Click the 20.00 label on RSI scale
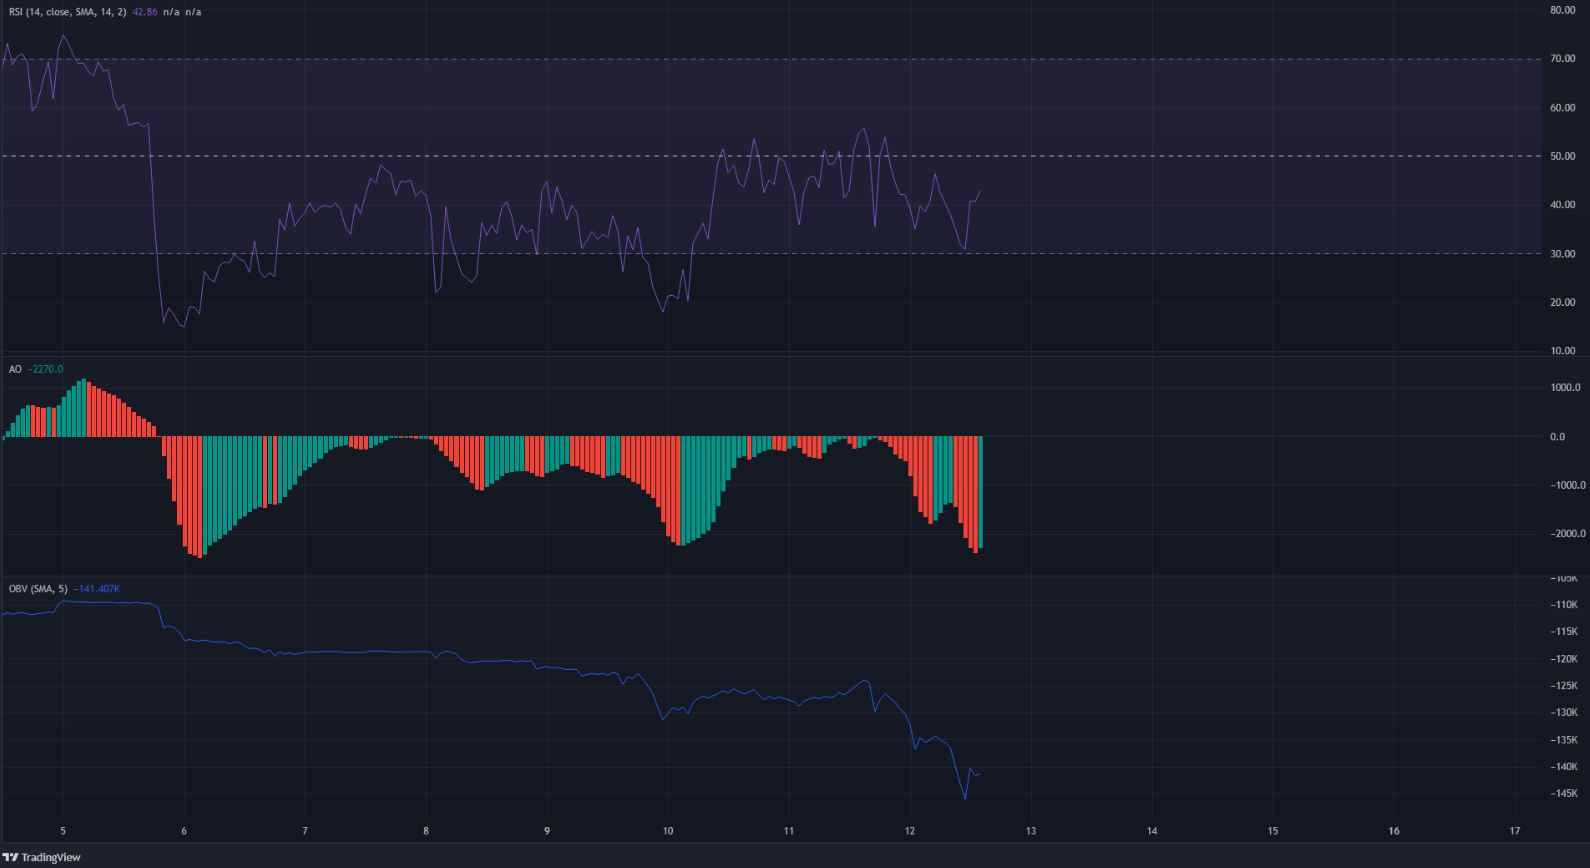 tap(1562, 303)
